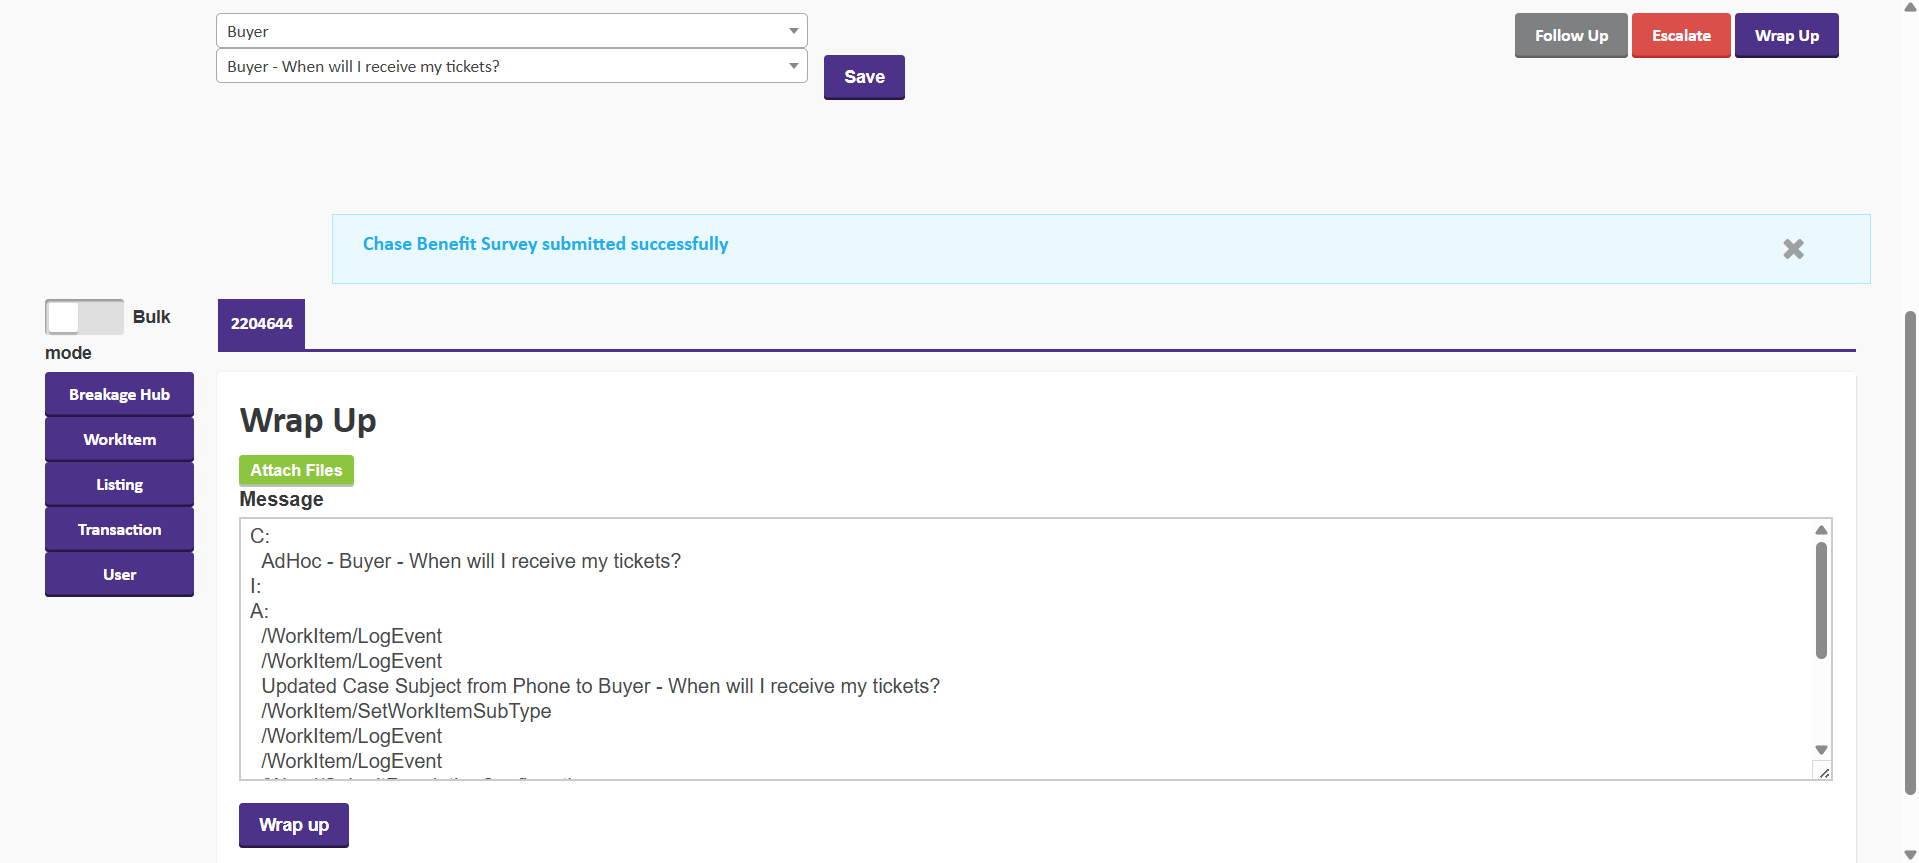Open the User sidebar section
This screenshot has width=1919, height=863.
119,575
